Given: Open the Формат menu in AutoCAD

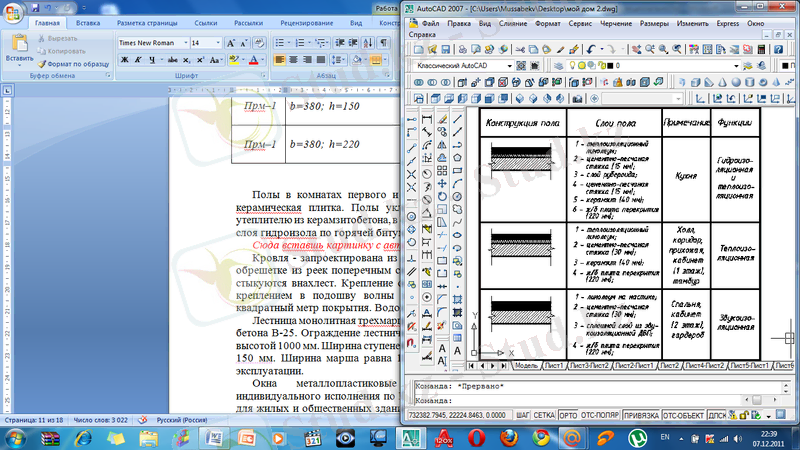Looking at the screenshot, I should [547, 22].
